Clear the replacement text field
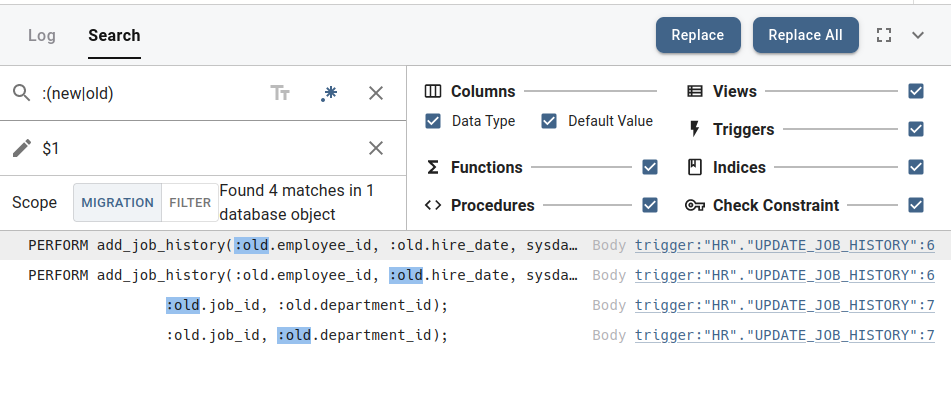The image size is (951, 403). 376,148
